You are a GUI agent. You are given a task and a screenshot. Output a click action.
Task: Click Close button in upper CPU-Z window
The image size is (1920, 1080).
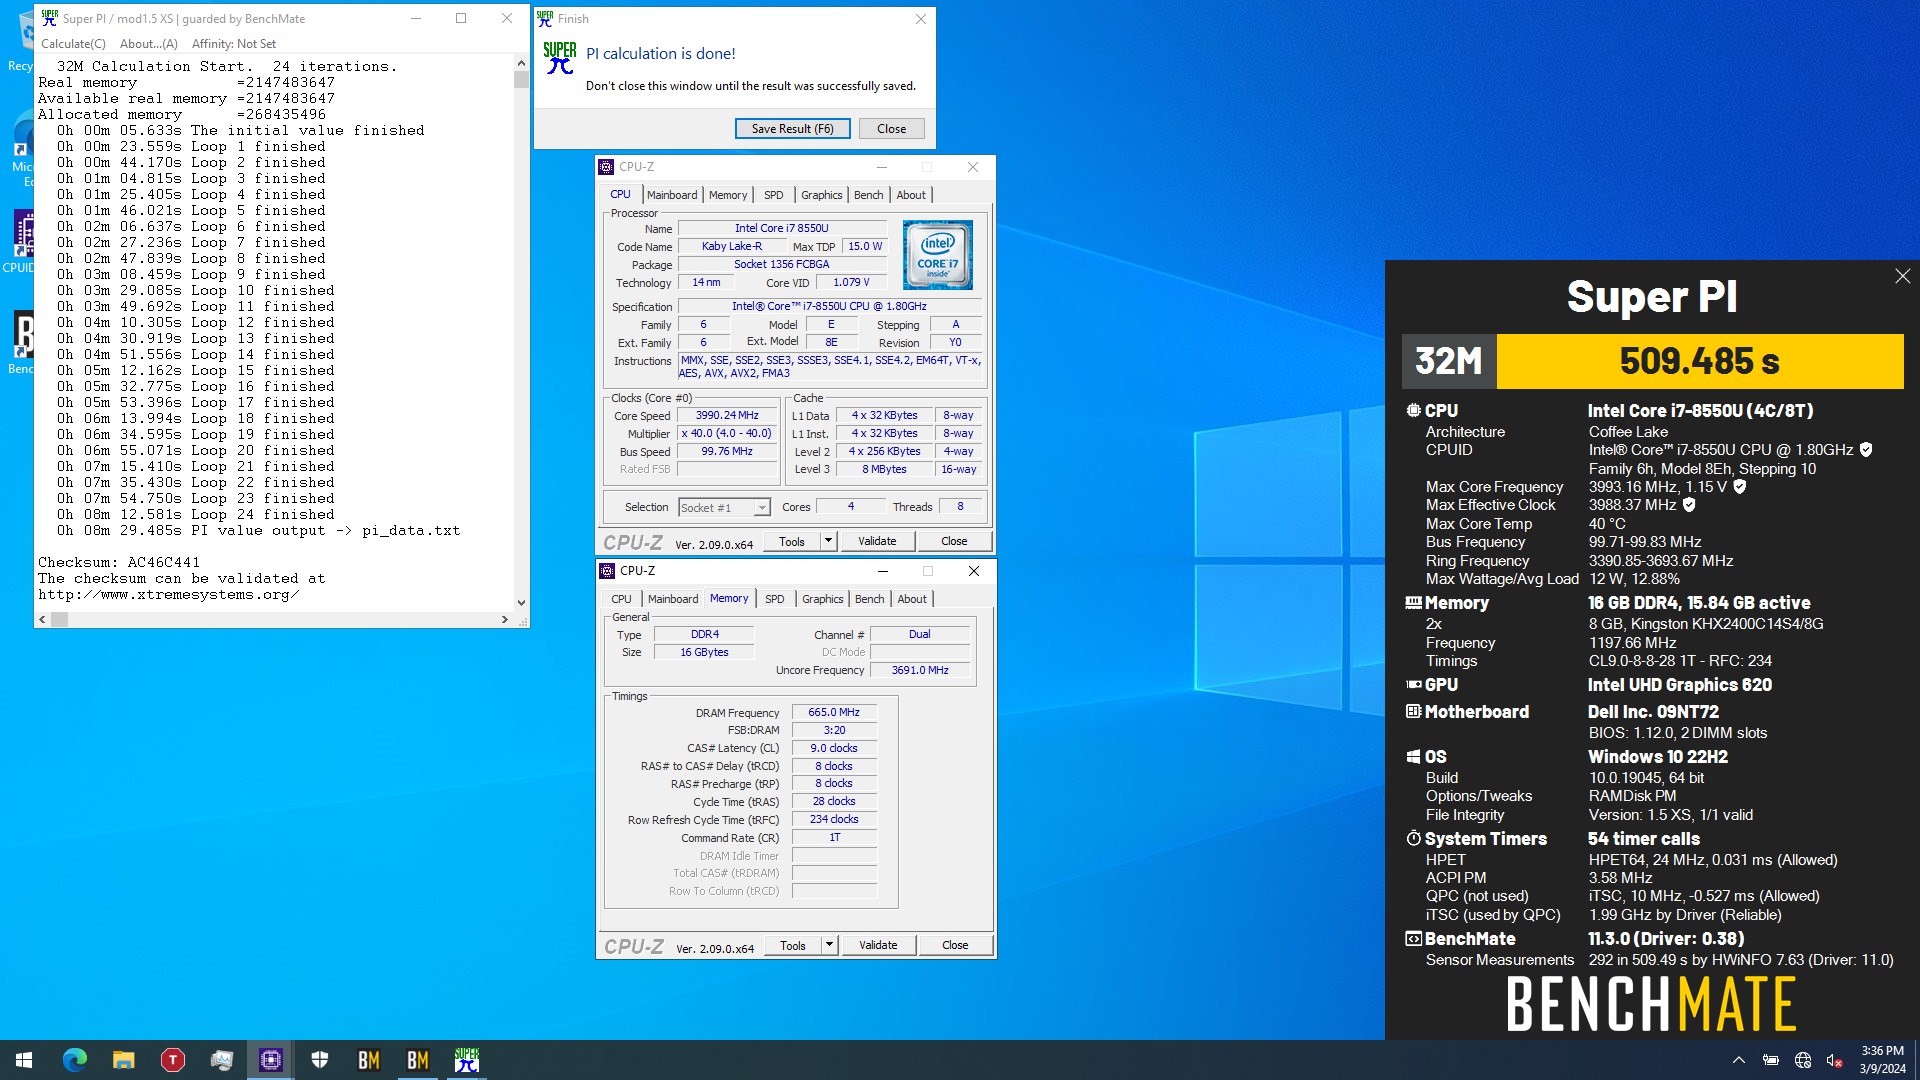click(x=954, y=541)
